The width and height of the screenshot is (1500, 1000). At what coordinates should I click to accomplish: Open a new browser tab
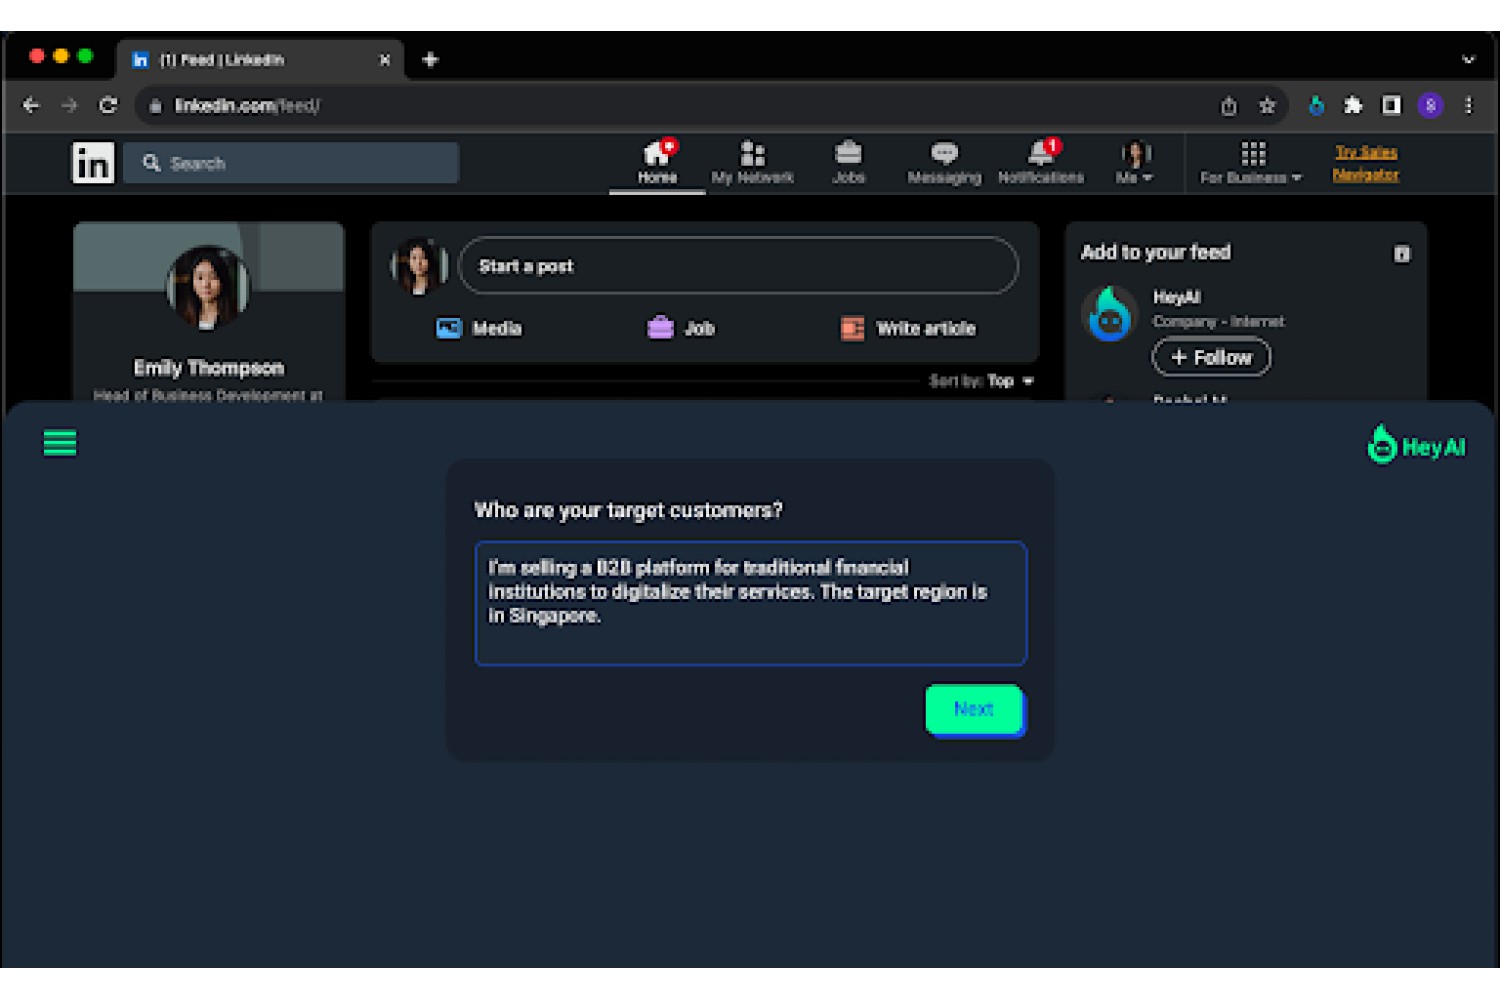click(430, 60)
